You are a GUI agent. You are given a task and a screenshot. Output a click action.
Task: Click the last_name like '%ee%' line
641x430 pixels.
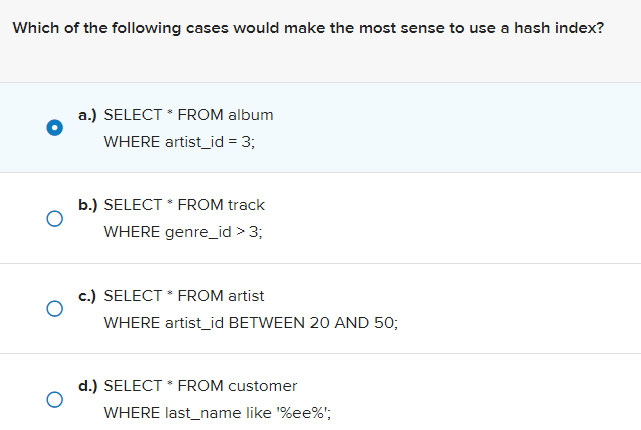[x=217, y=413]
